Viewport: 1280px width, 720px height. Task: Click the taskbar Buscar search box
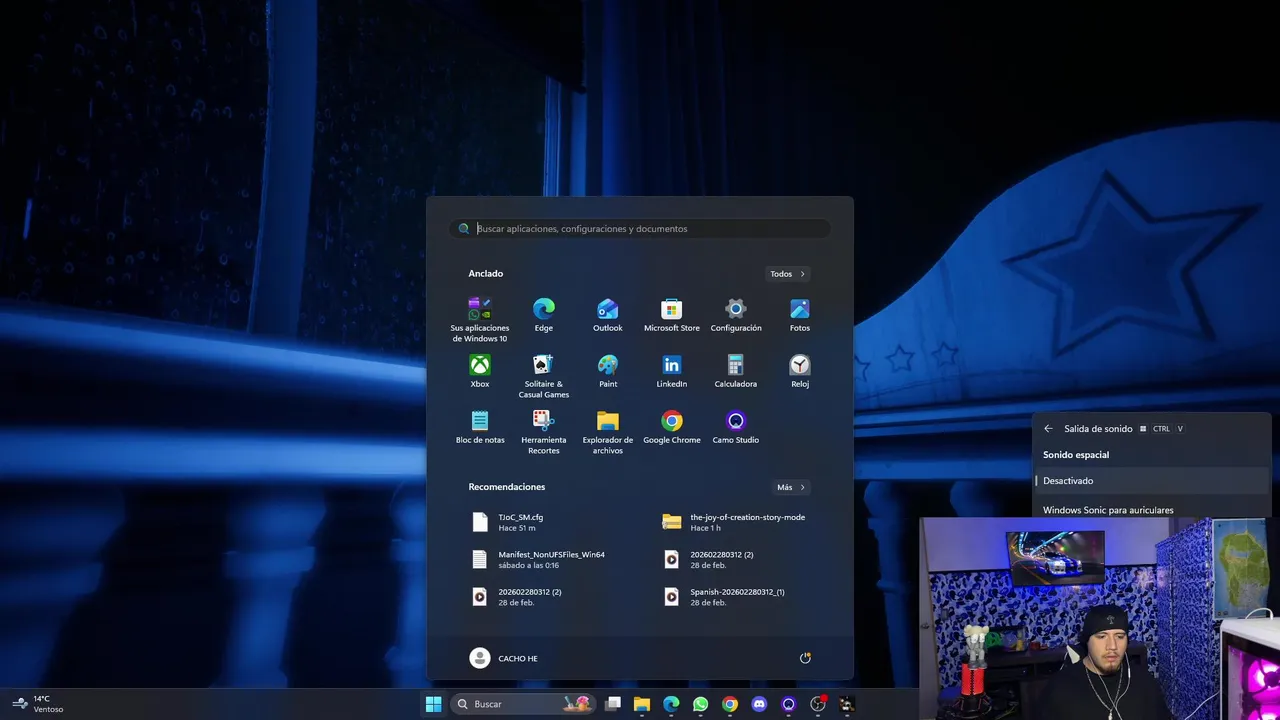[523, 704]
